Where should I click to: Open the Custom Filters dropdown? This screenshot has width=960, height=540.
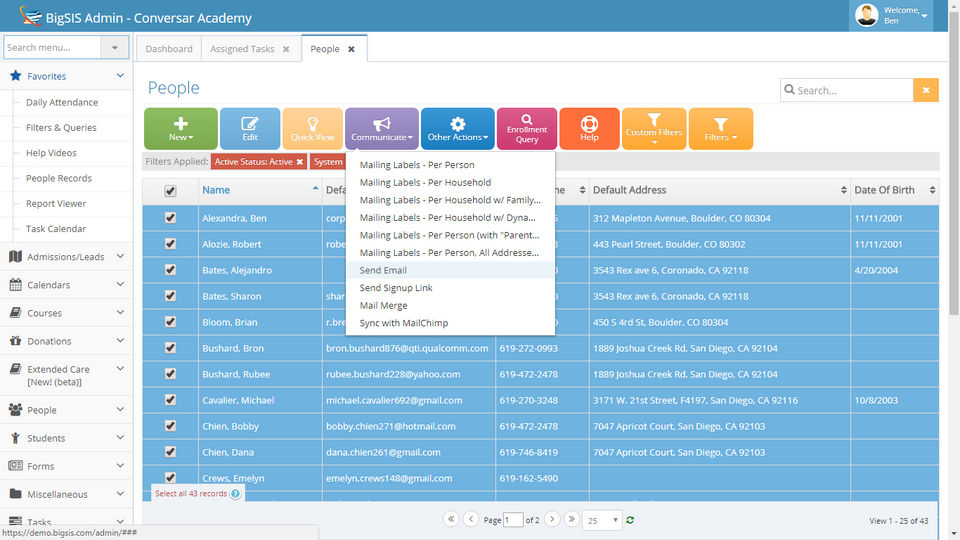pyautogui.click(x=654, y=129)
